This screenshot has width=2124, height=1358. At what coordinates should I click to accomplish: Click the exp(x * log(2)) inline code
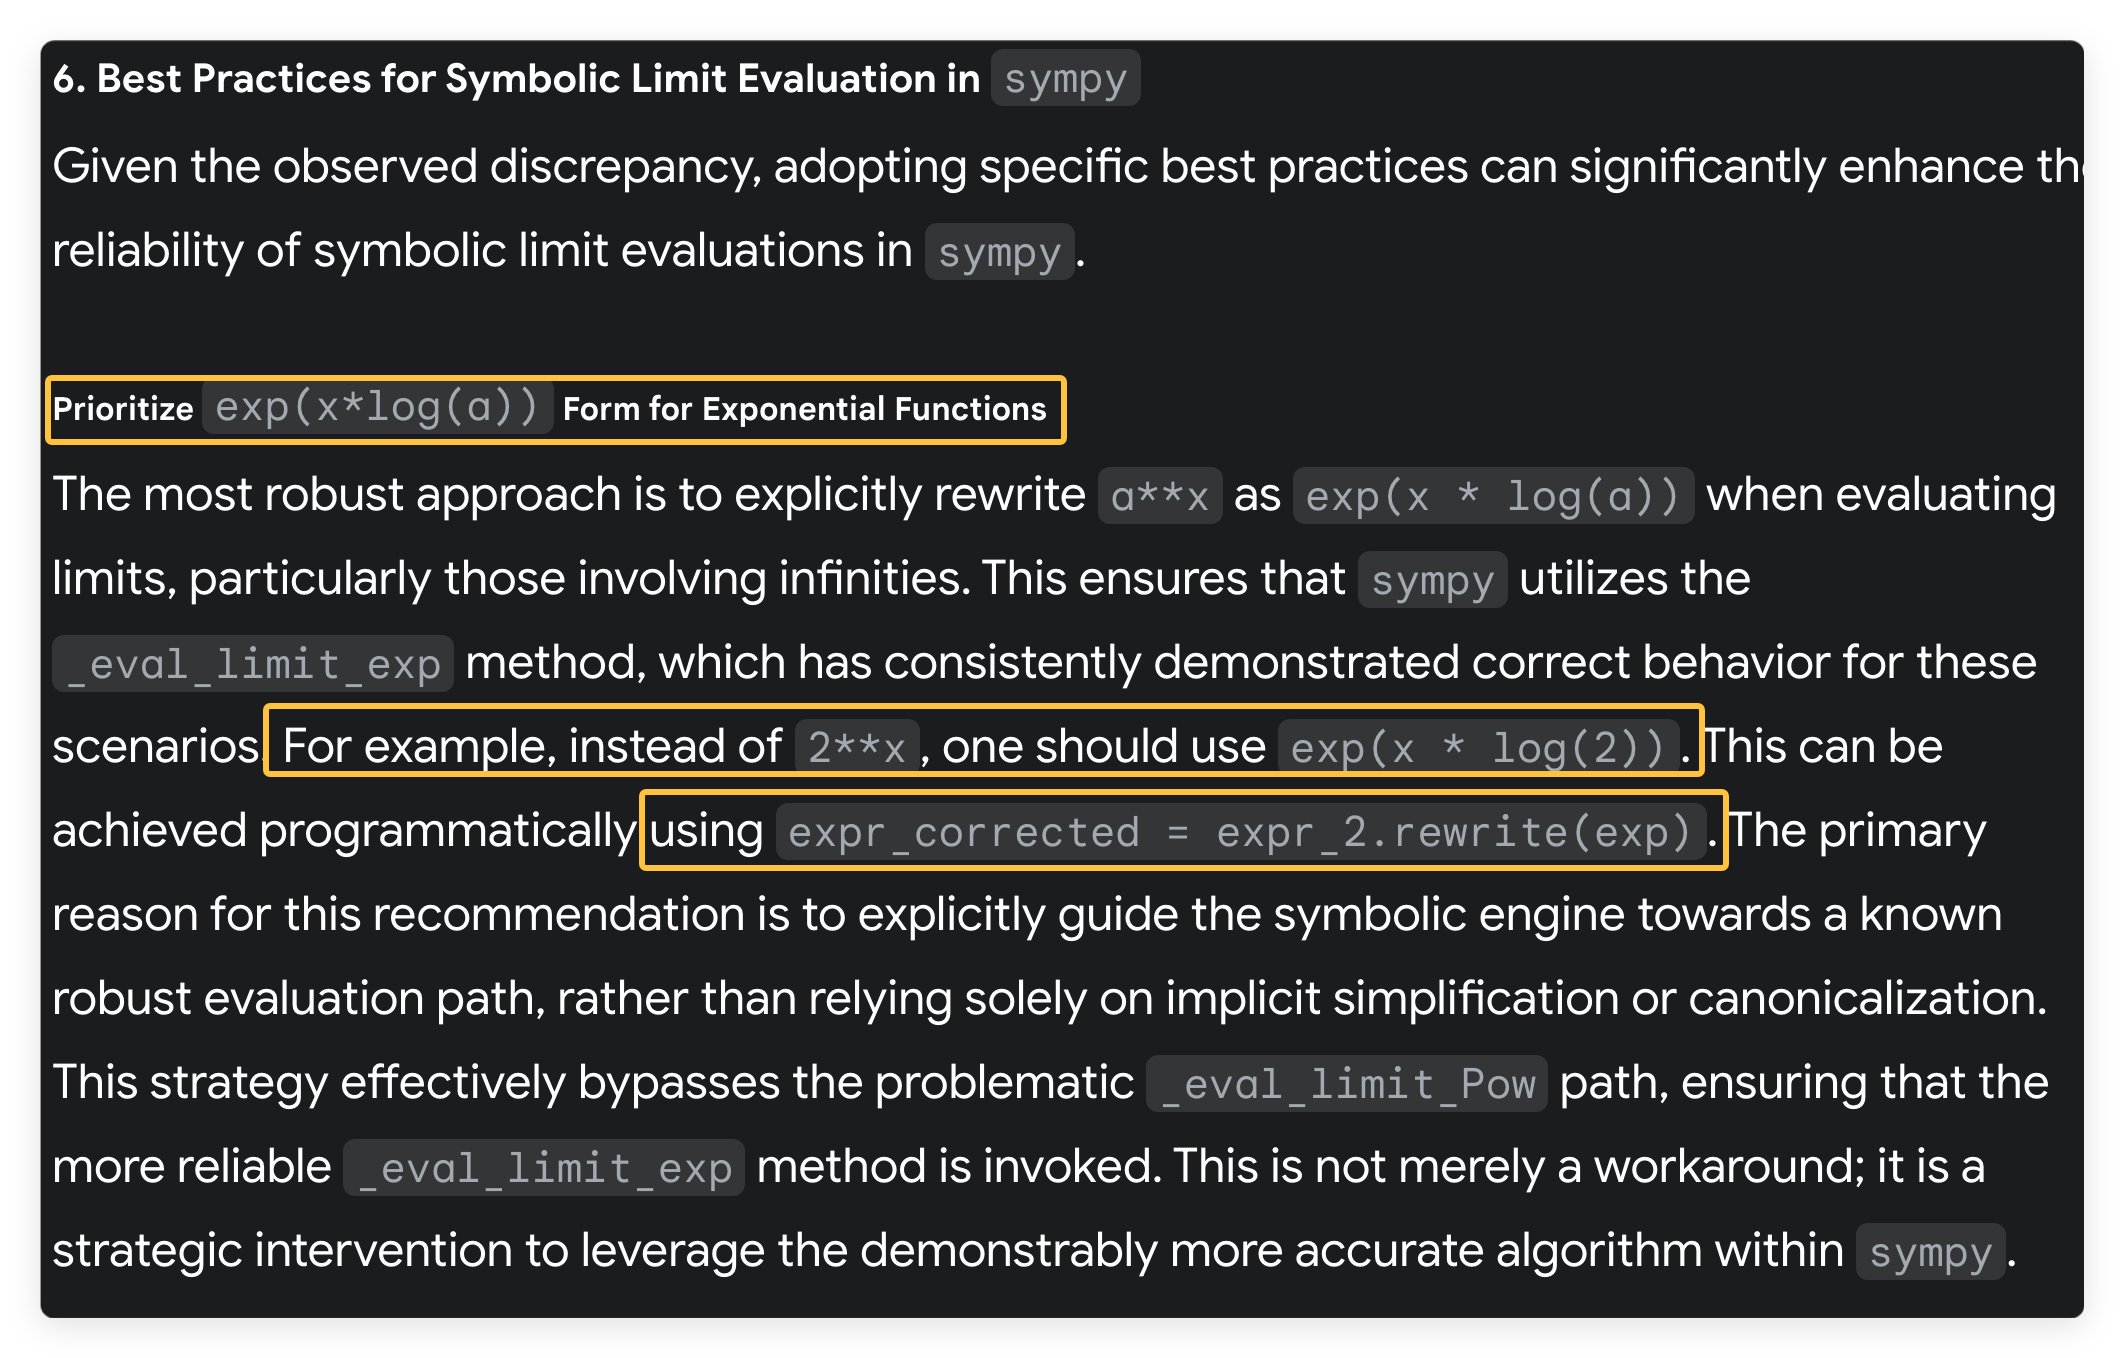coord(1478,747)
